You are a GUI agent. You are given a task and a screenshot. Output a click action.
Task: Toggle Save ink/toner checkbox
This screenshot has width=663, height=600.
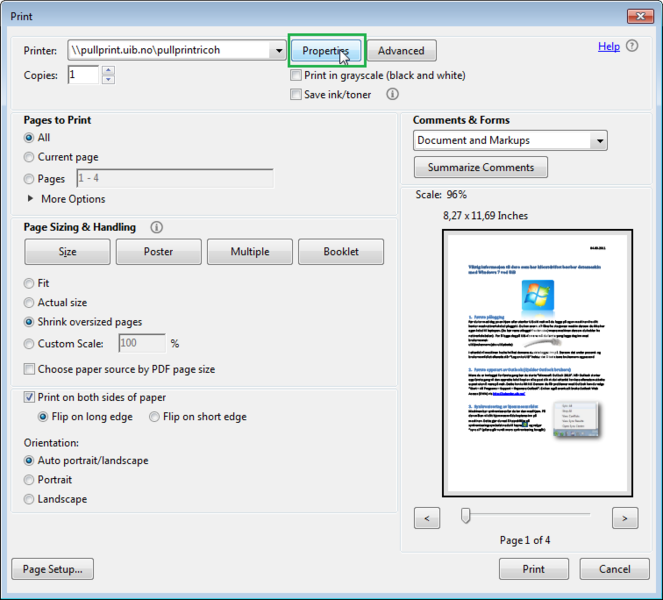tap(296, 94)
